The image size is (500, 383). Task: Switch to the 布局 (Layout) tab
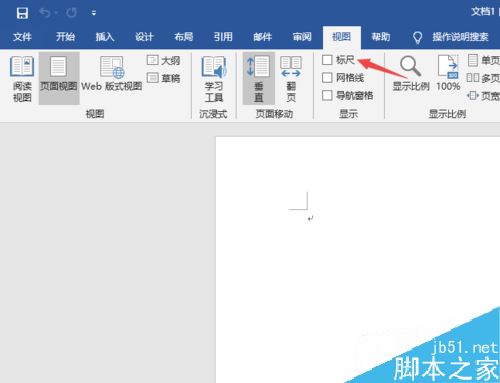(x=184, y=37)
